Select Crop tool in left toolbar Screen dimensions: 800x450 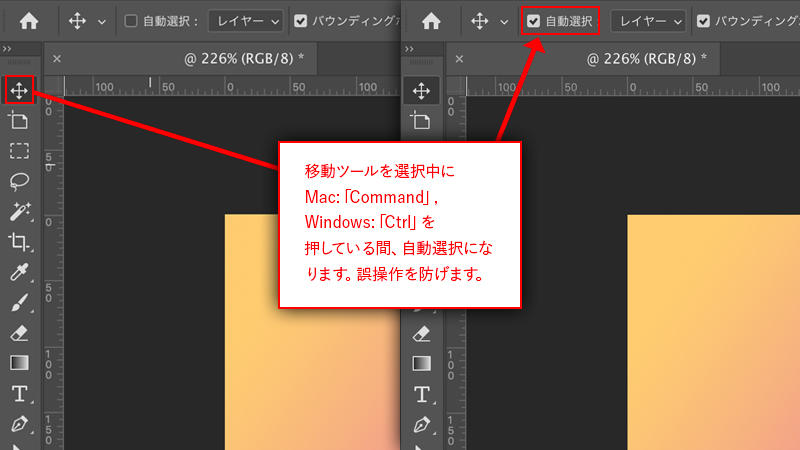pos(19,242)
